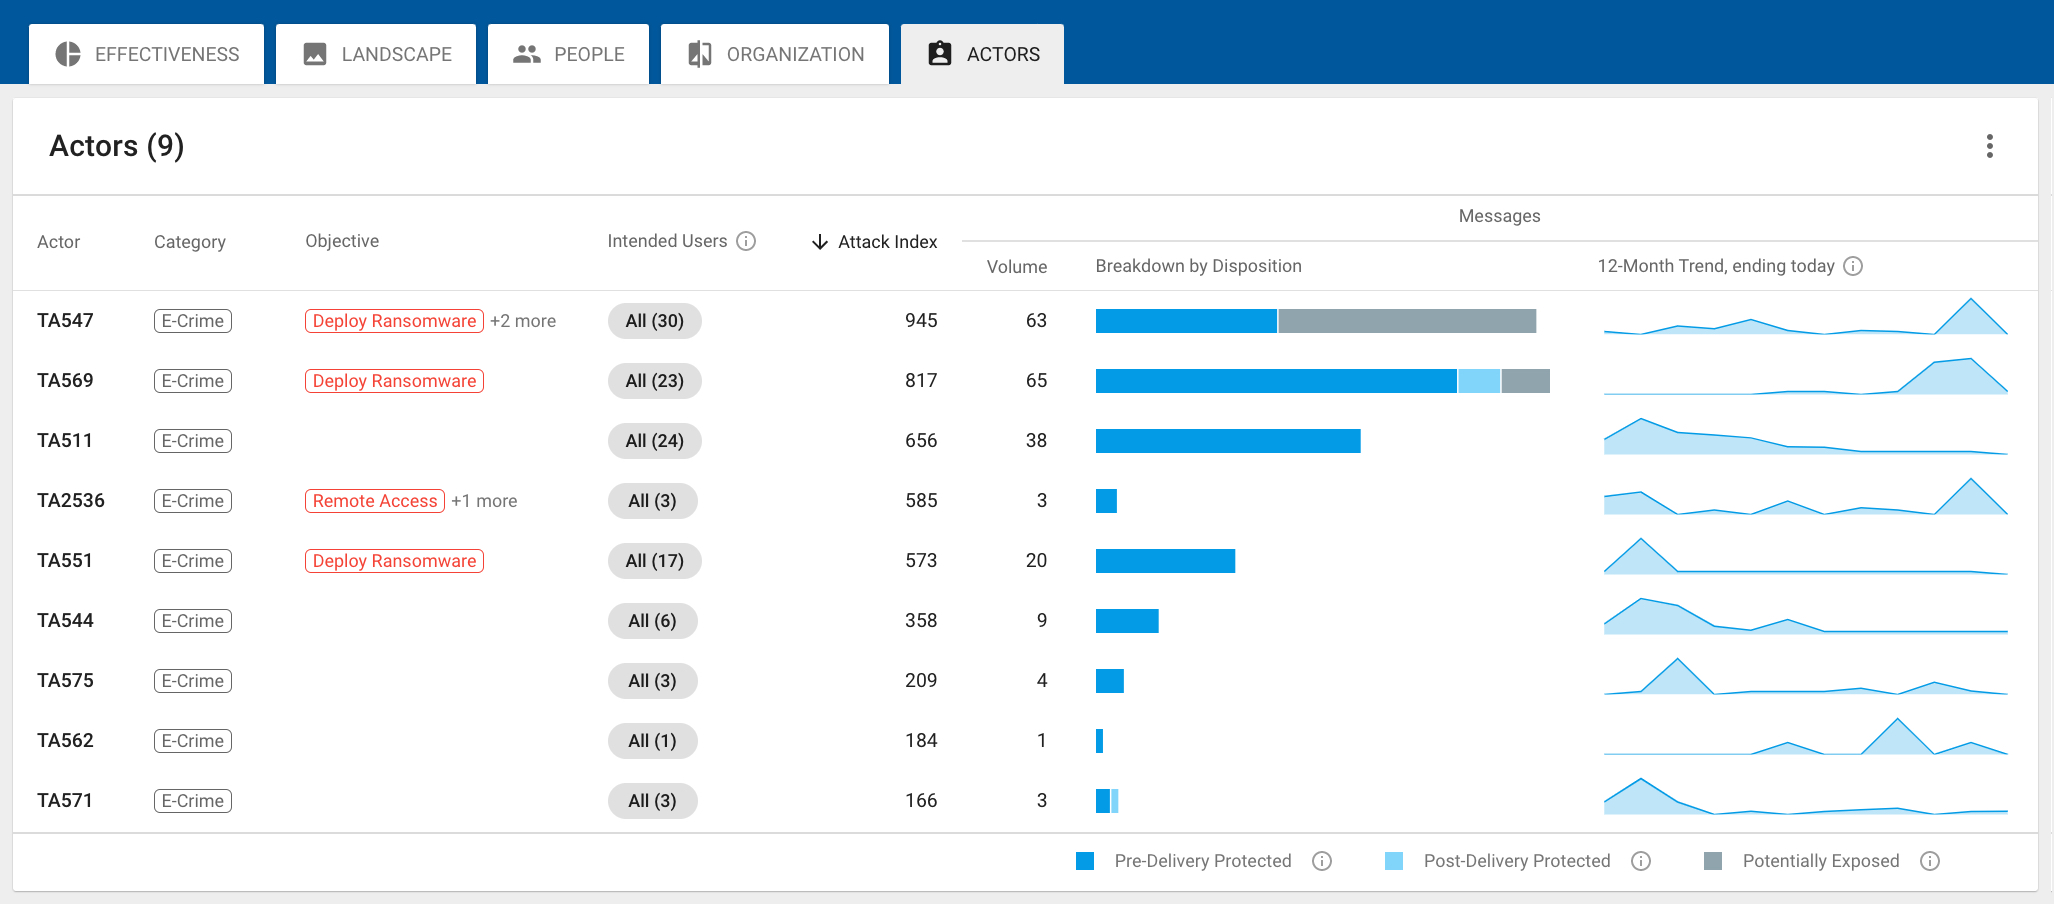This screenshot has height=904, width=2054.
Task: Click the Deploy Ransomware tag for TA551
Action: (x=394, y=561)
